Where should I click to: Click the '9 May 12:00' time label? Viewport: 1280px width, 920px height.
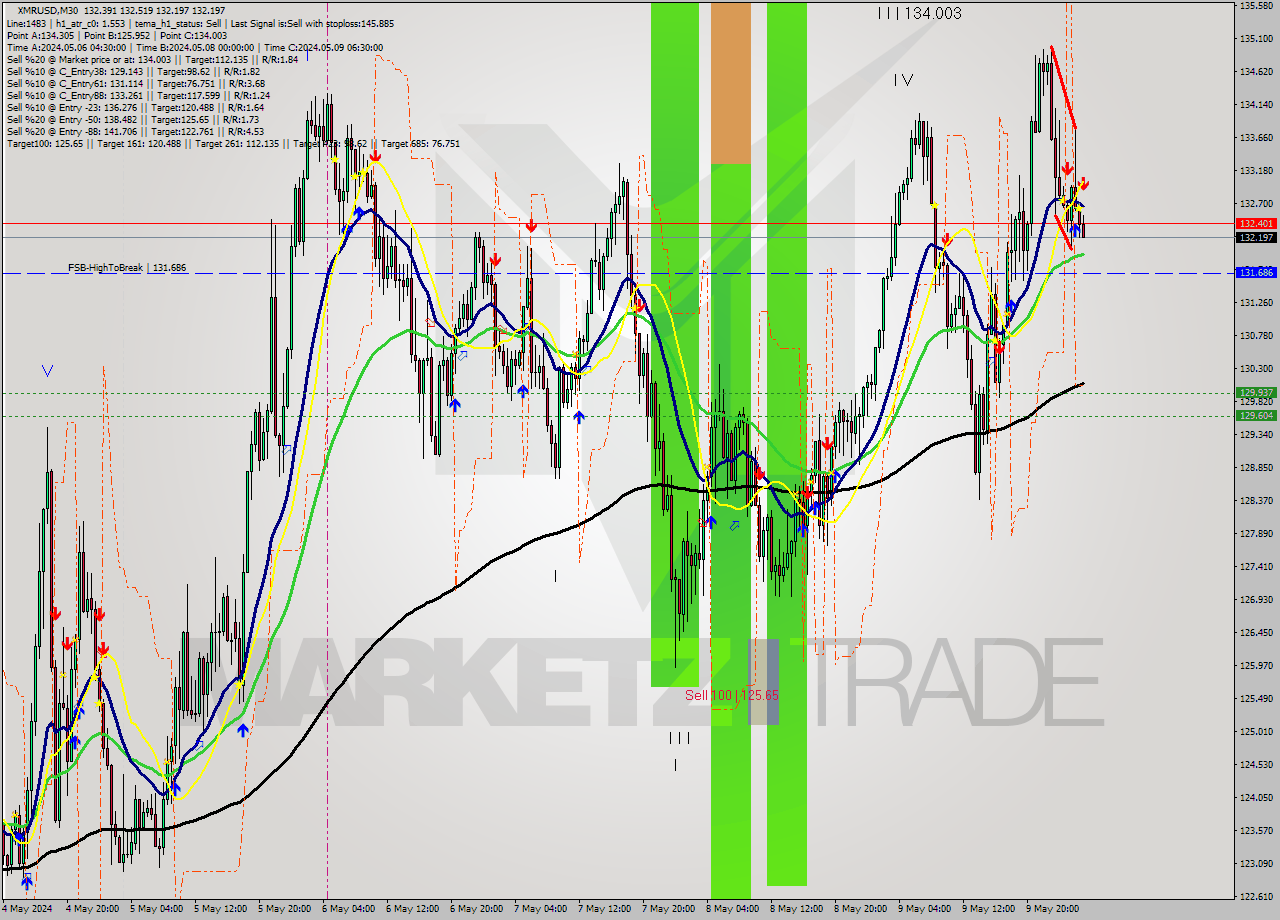[987, 909]
